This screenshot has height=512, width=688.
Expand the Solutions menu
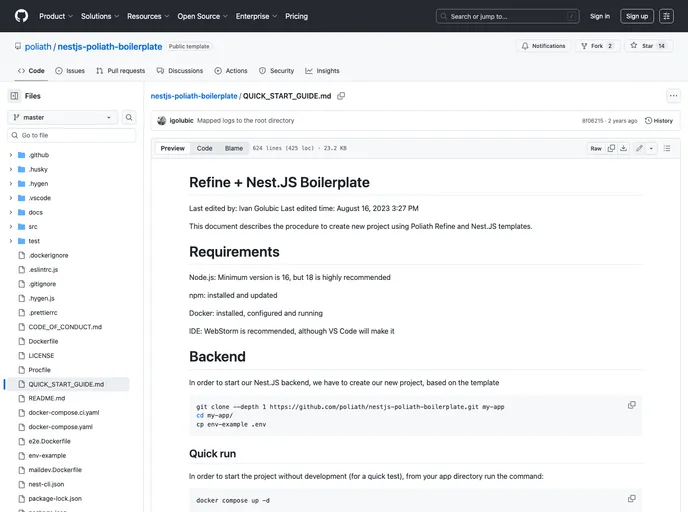point(100,16)
